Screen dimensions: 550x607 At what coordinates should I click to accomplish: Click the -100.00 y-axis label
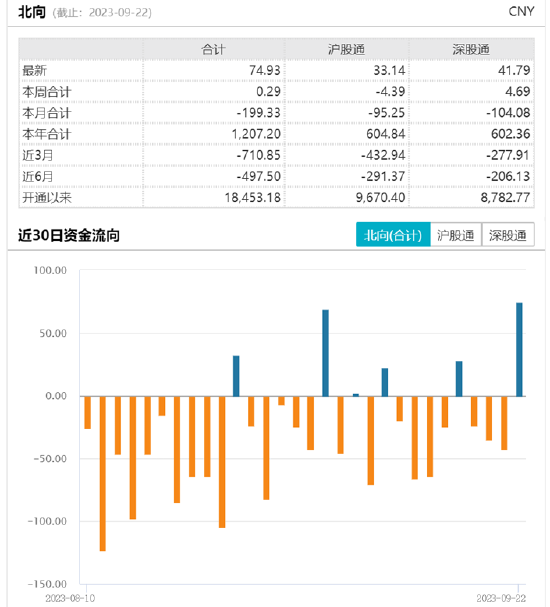click(47, 521)
